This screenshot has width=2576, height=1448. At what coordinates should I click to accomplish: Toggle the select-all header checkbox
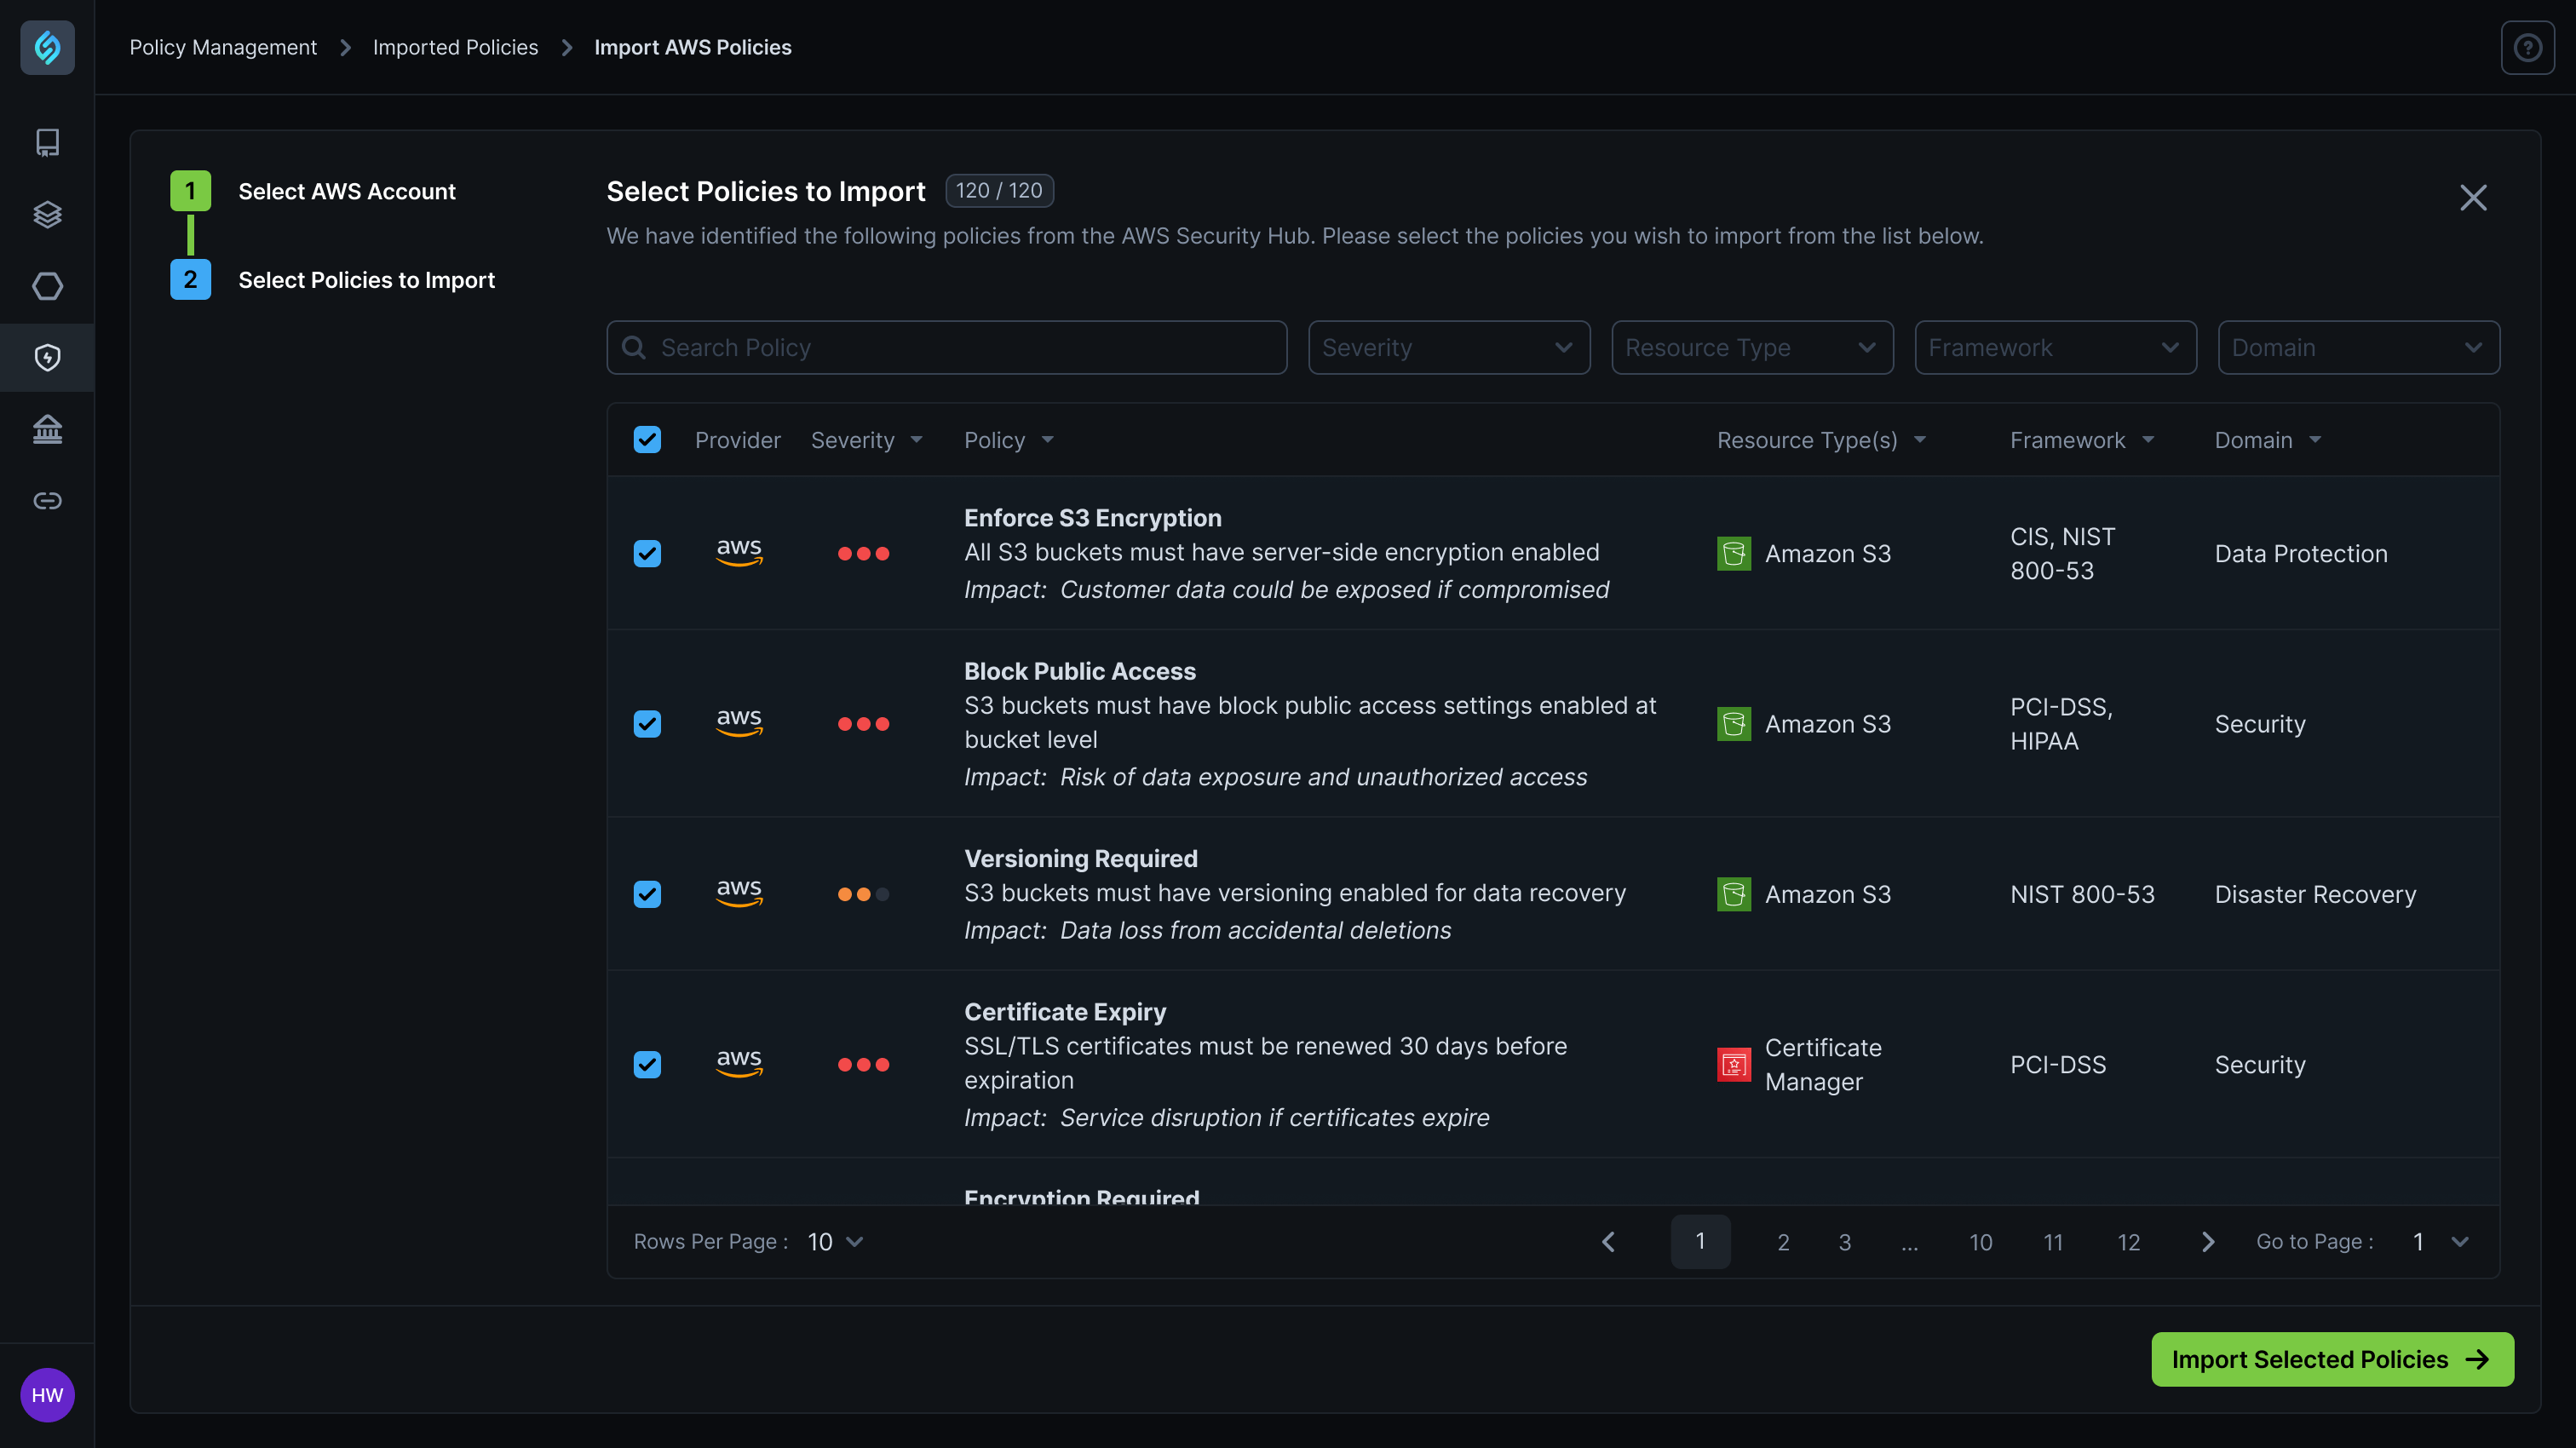(x=647, y=439)
